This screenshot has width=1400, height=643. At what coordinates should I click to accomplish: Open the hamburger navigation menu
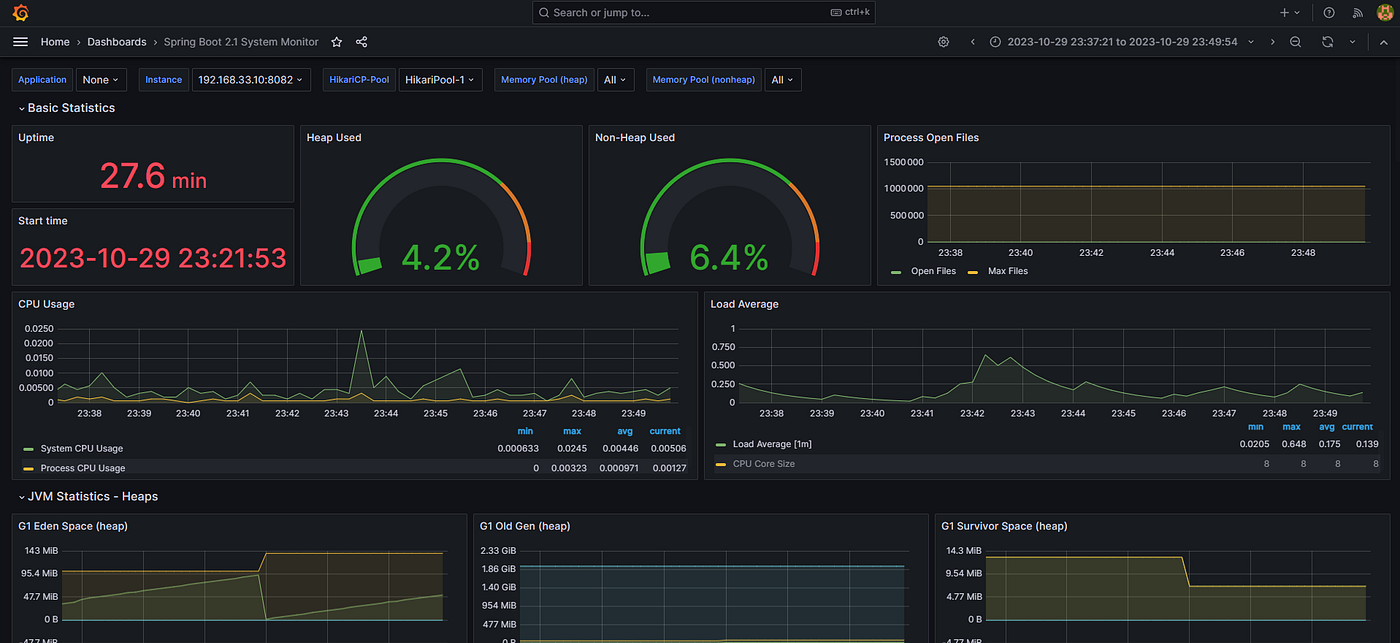click(x=20, y=42)
